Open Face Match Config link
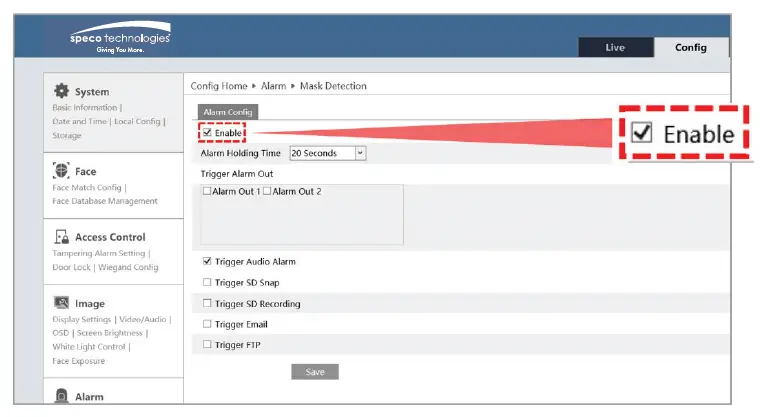Screen dimensions: 760x417 [x=87, y=187]
